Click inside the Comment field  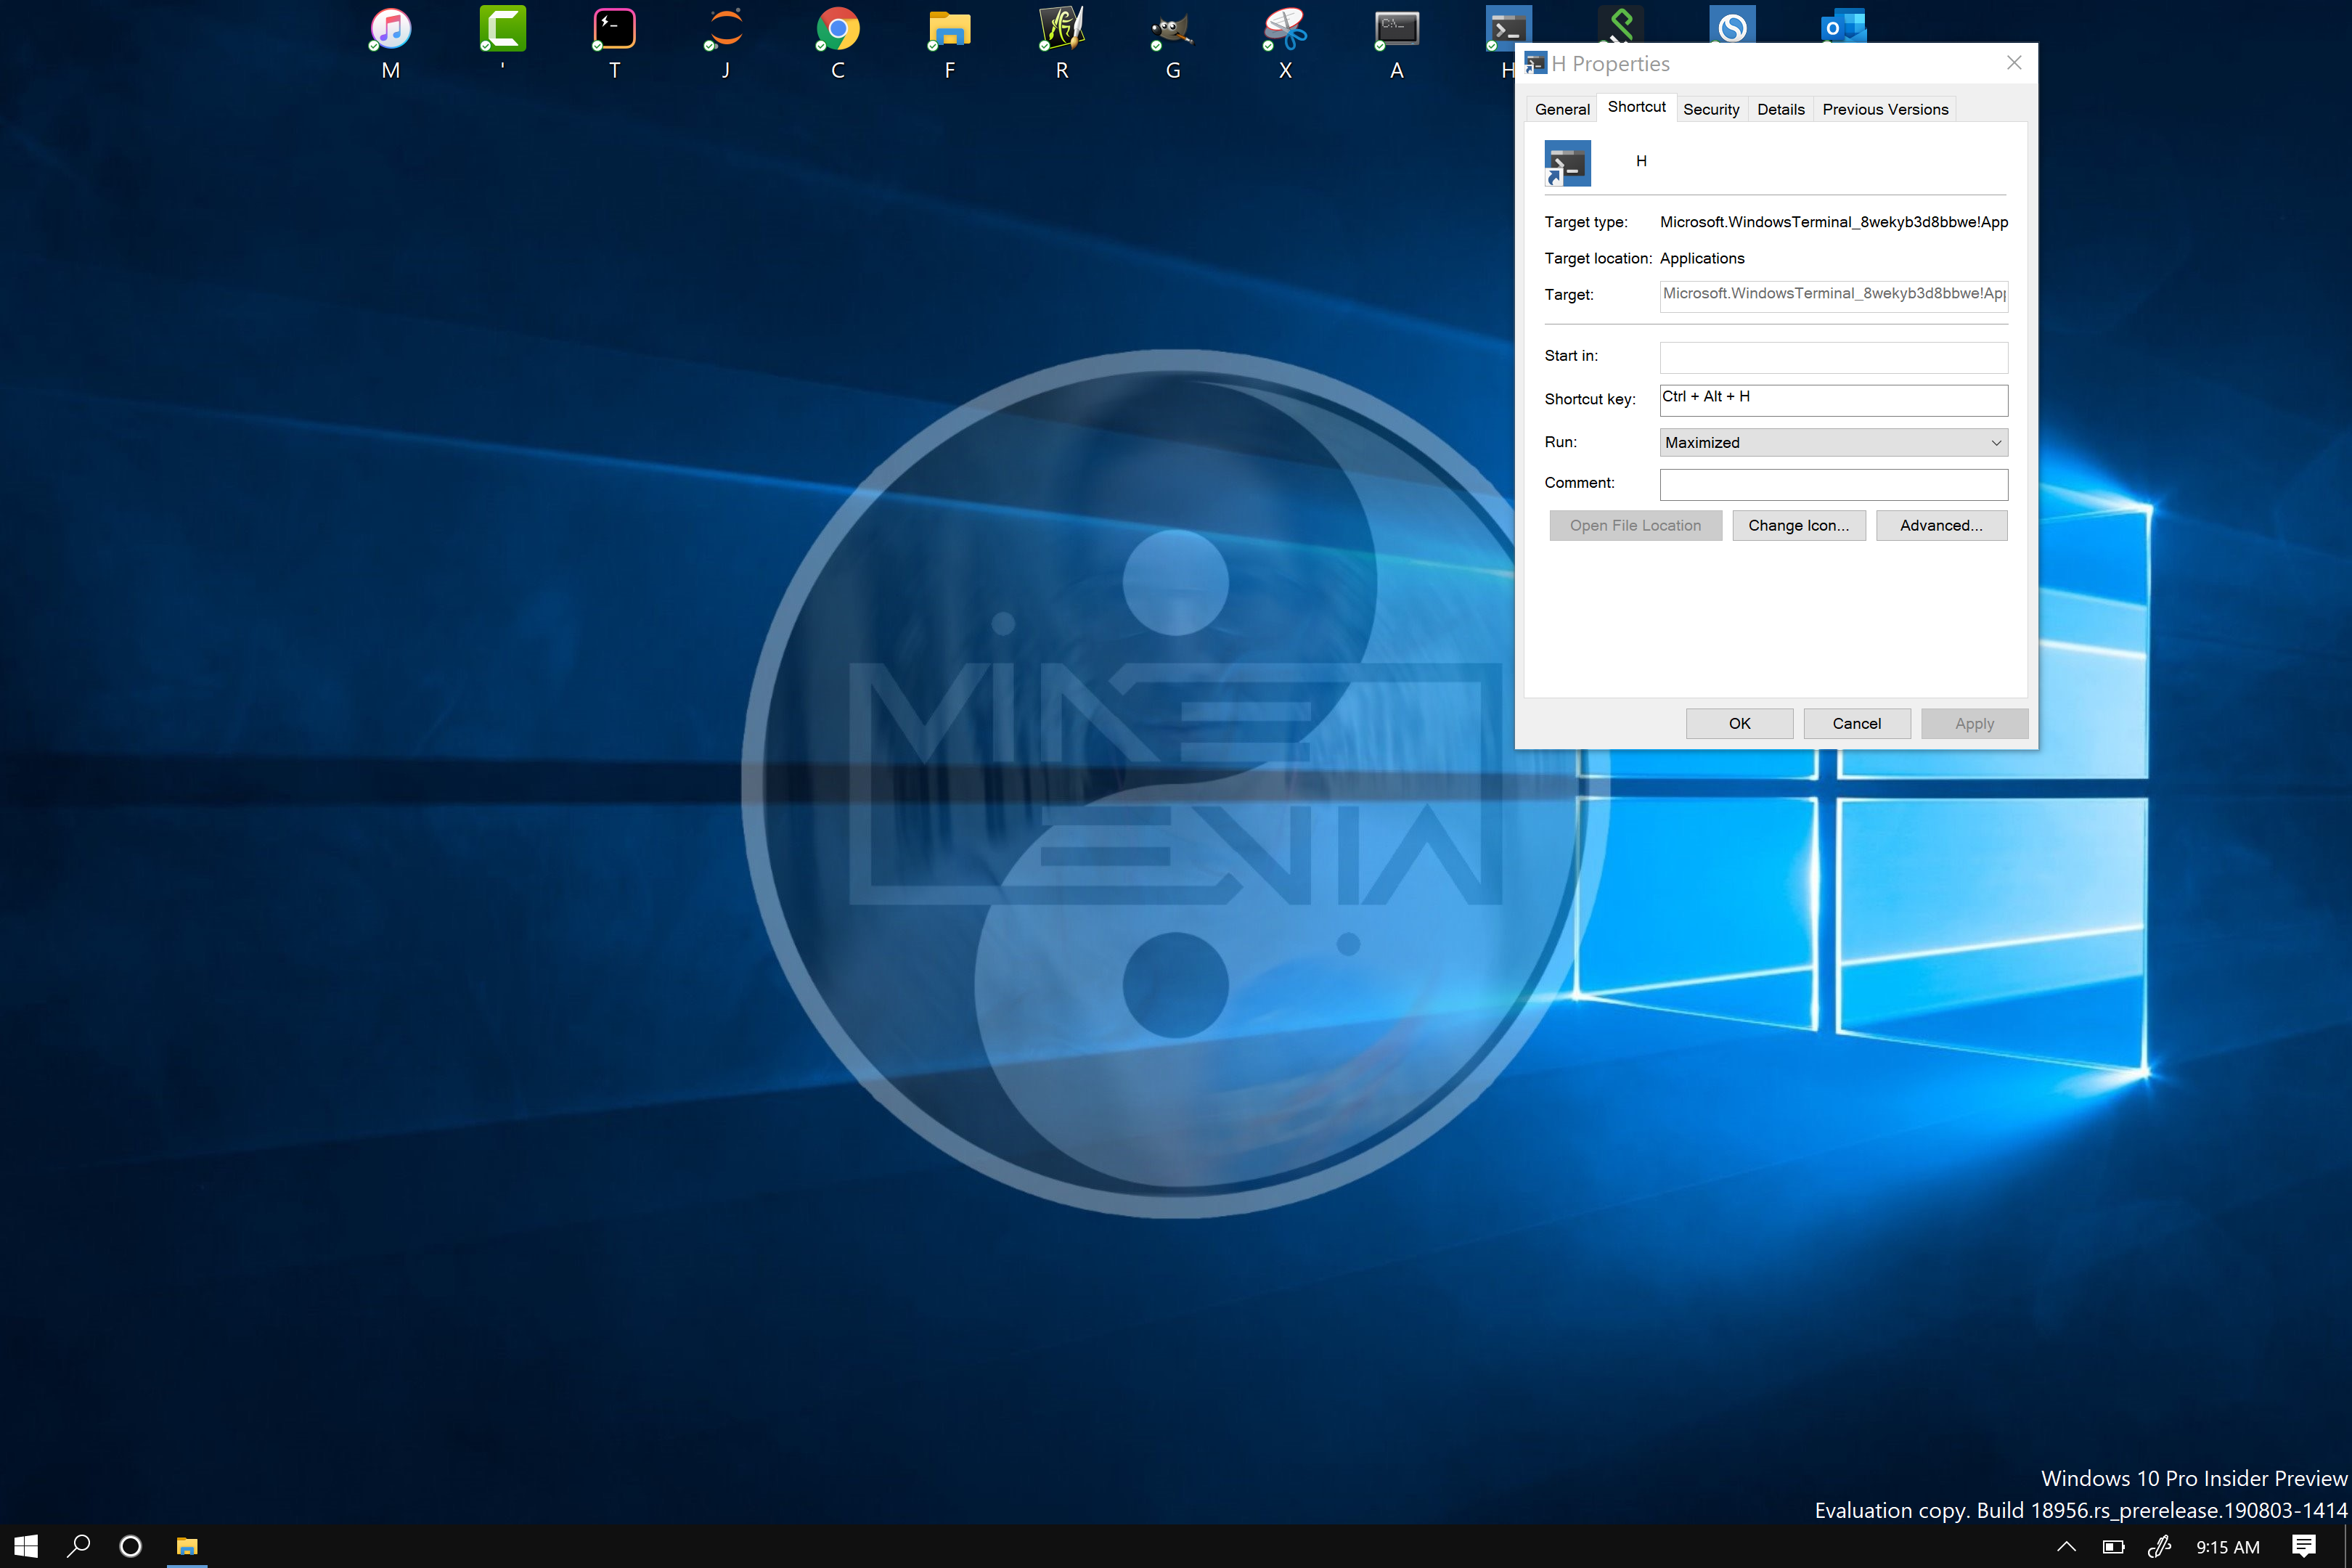[x=1832, y=484]
